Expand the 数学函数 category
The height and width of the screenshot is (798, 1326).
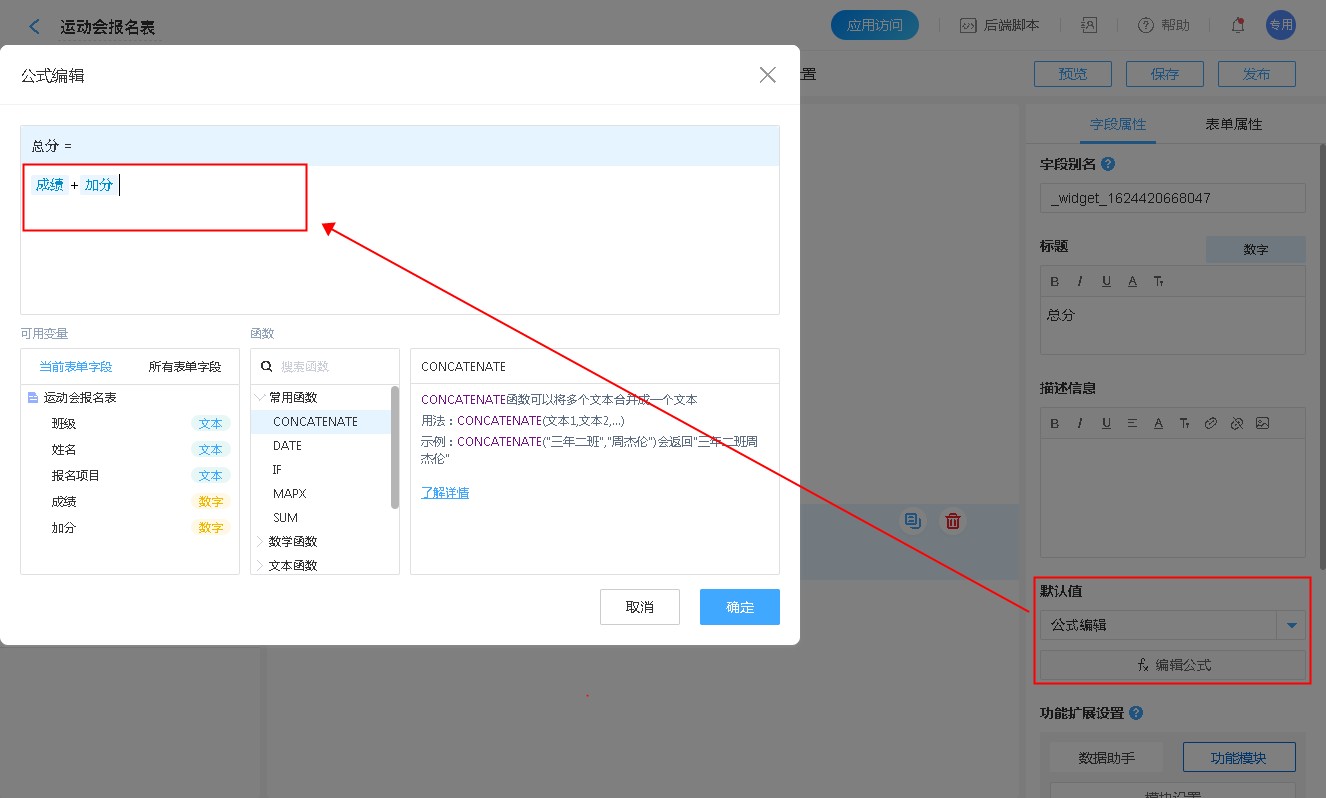tap(261, 542)
